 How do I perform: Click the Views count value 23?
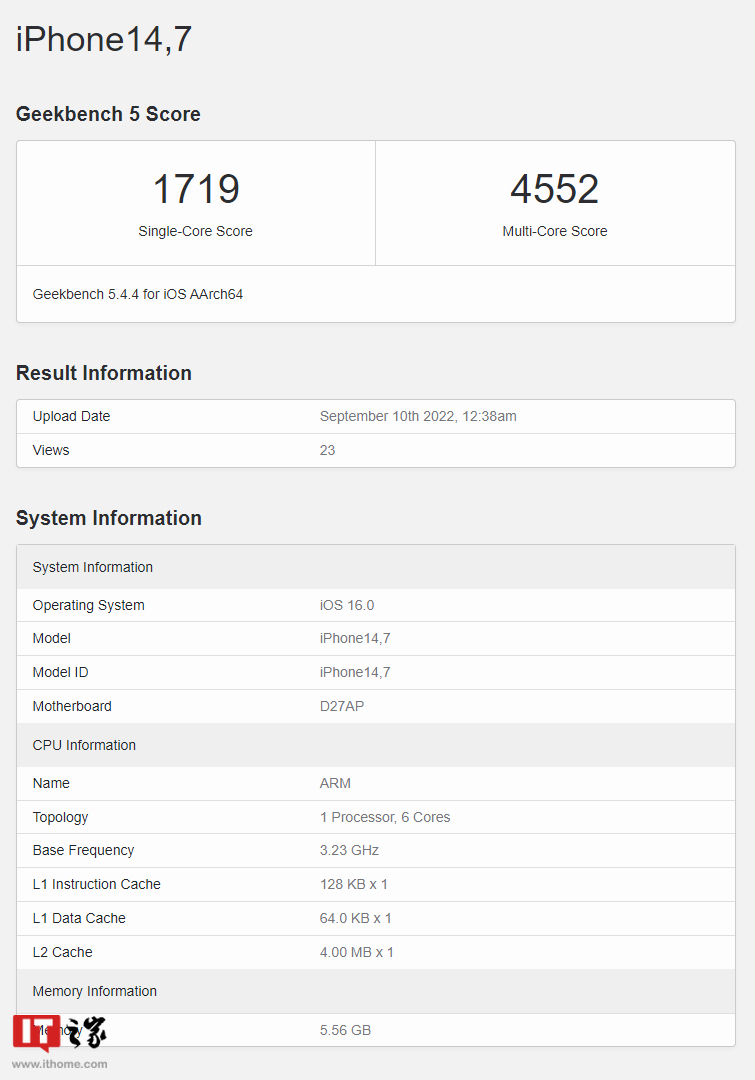[328, 450]
